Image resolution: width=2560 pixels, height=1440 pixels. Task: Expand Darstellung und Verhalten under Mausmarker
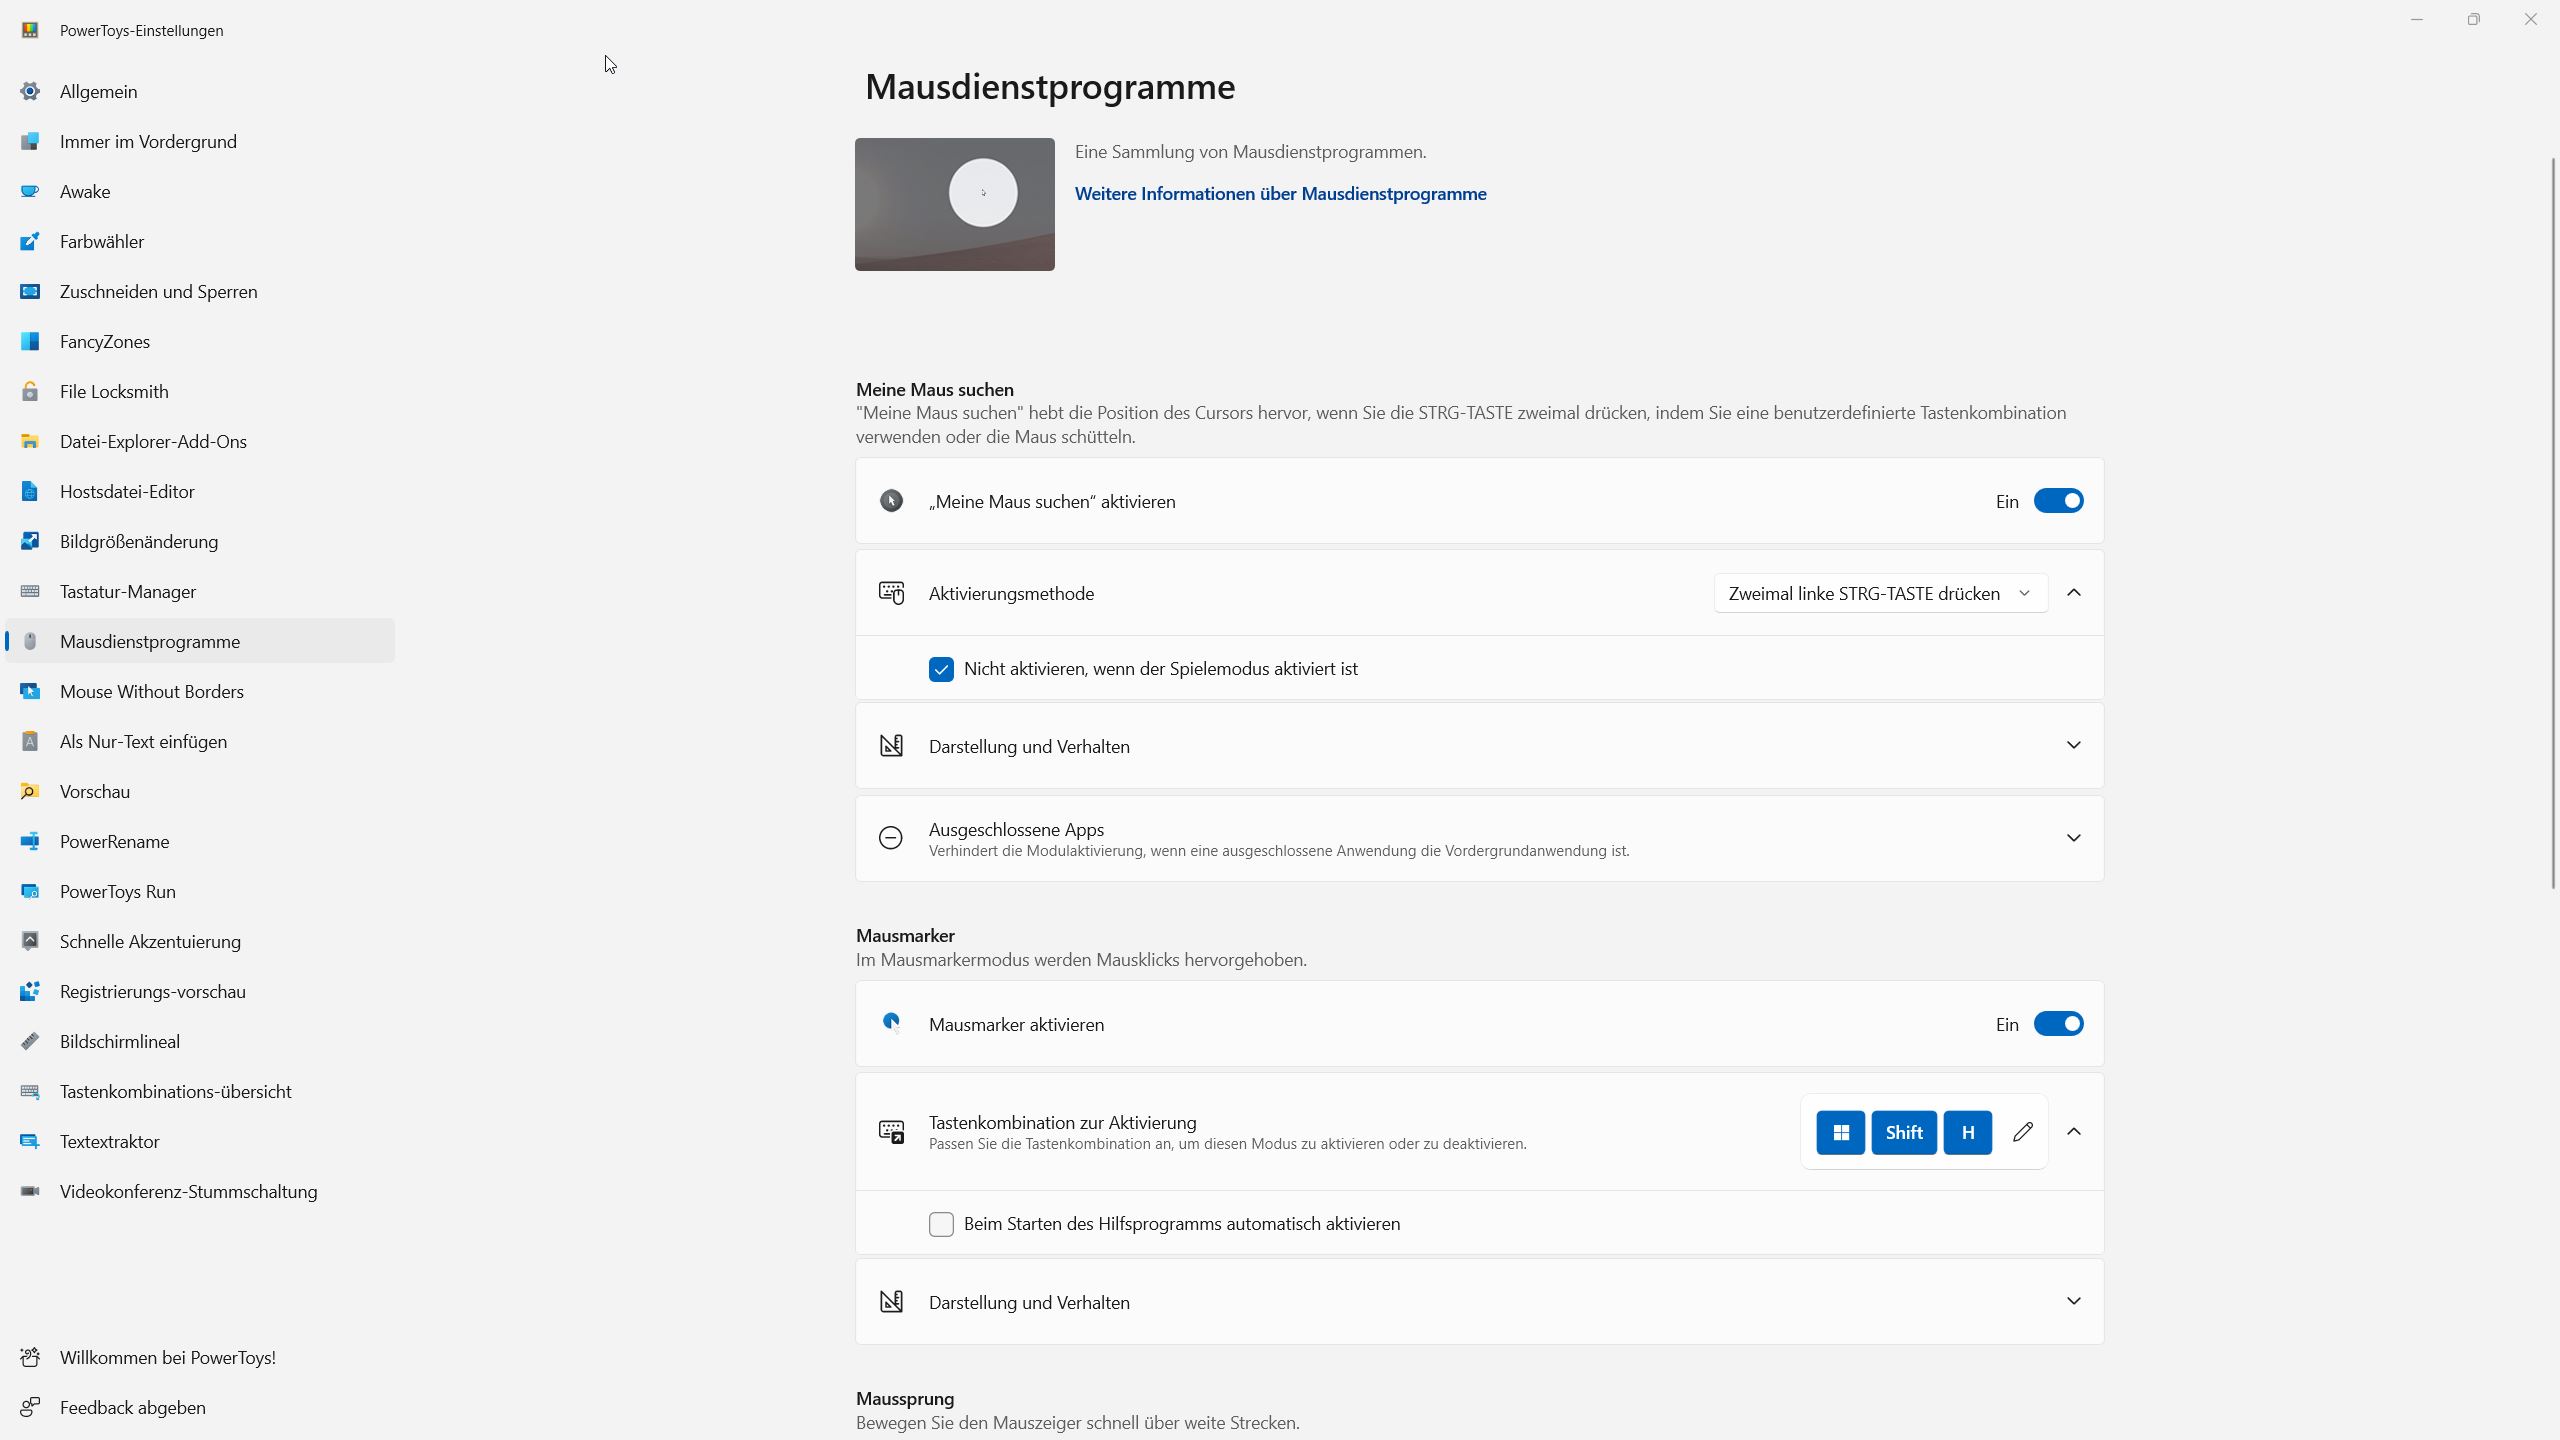2073,1301
